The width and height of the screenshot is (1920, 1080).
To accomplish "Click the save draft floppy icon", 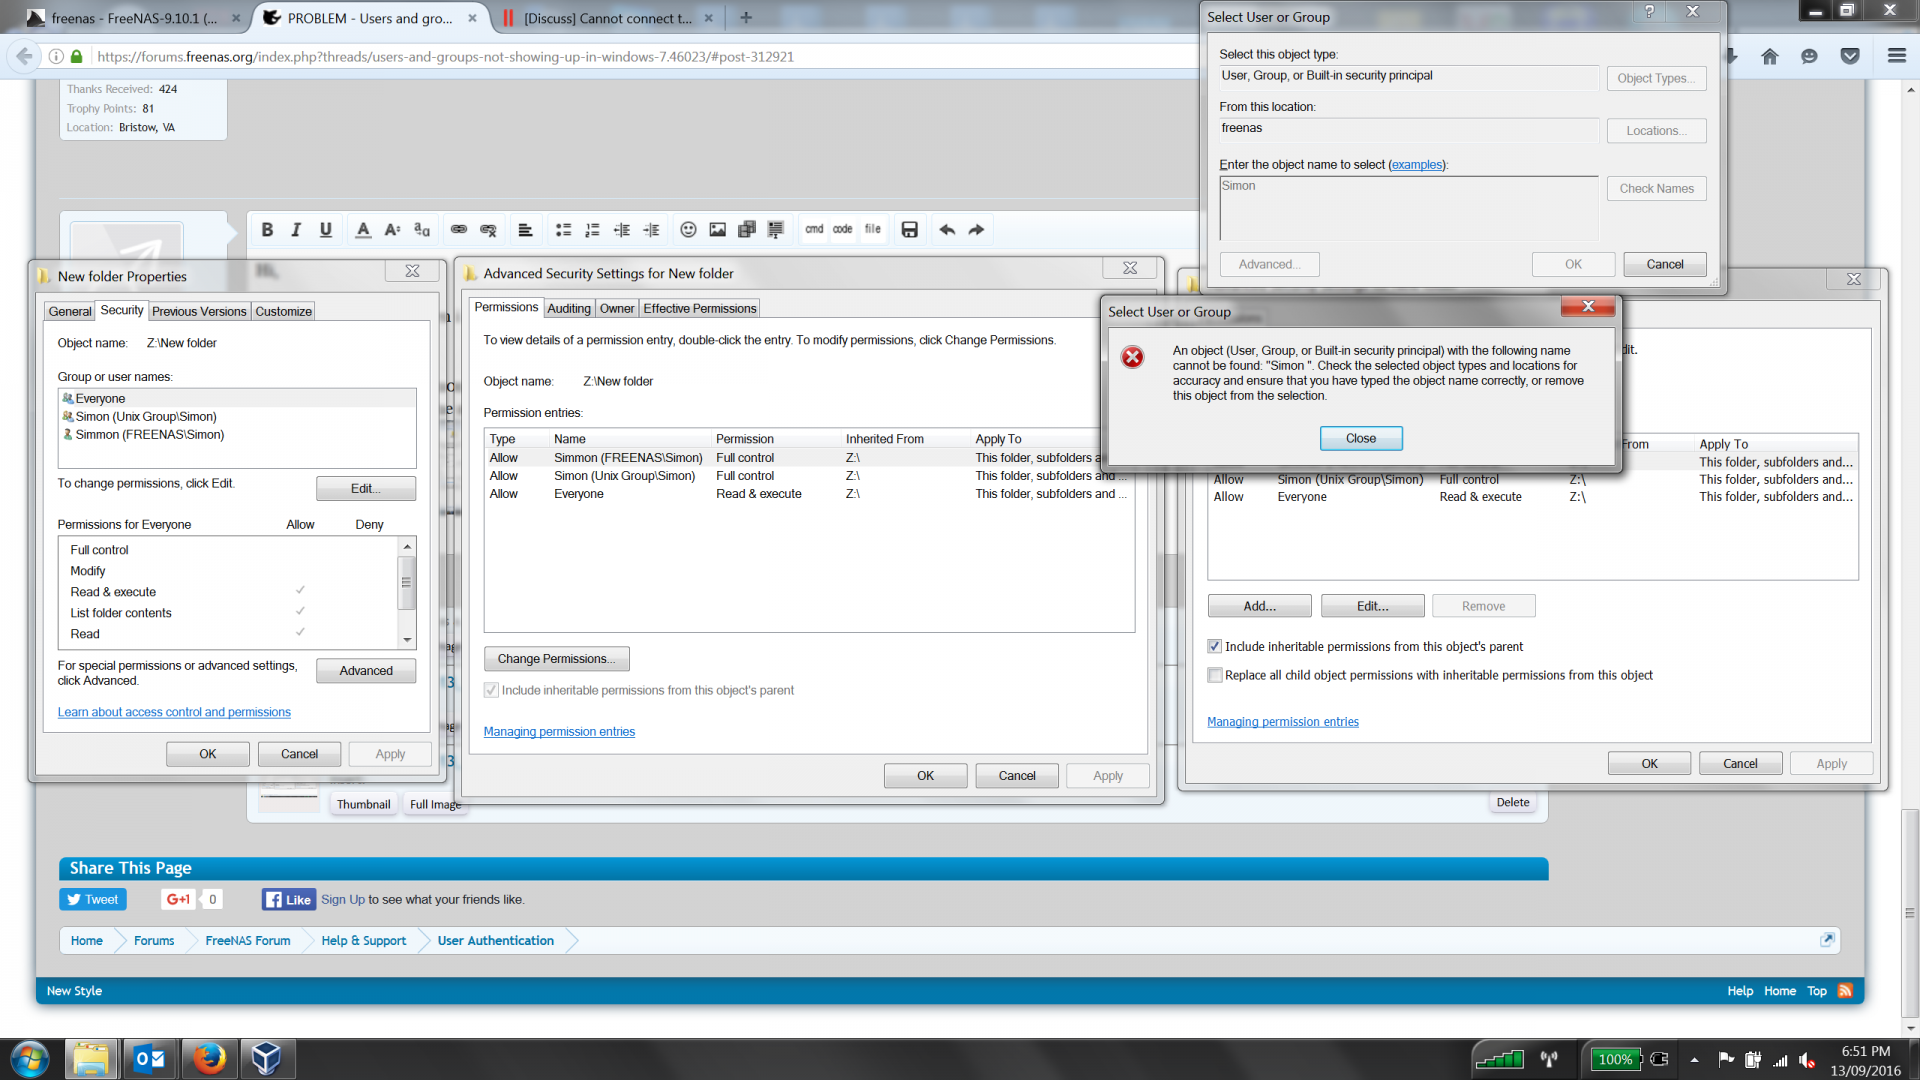I will (910, 230).
